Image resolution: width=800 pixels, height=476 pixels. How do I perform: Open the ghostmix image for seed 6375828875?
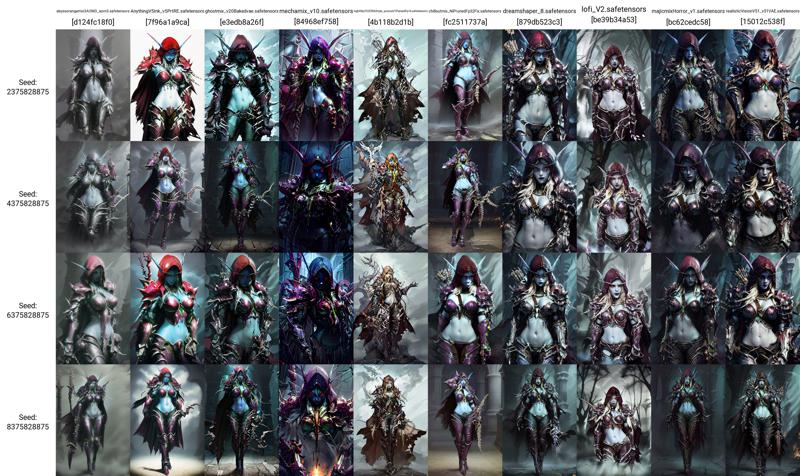242,308
